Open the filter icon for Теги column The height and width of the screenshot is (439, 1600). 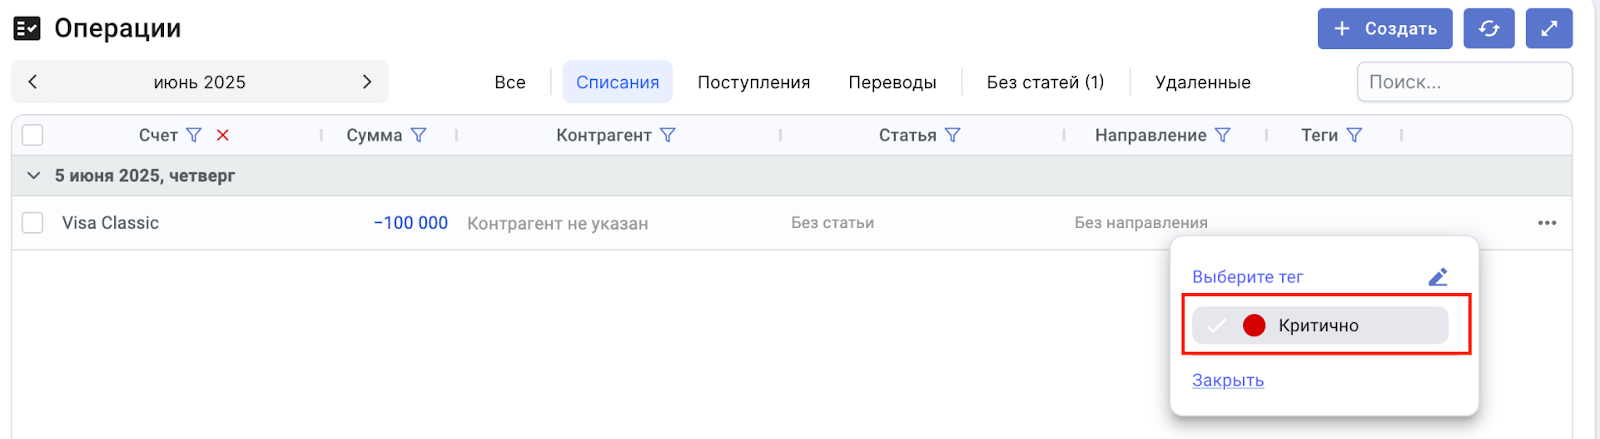click(x=1355, y=135)
